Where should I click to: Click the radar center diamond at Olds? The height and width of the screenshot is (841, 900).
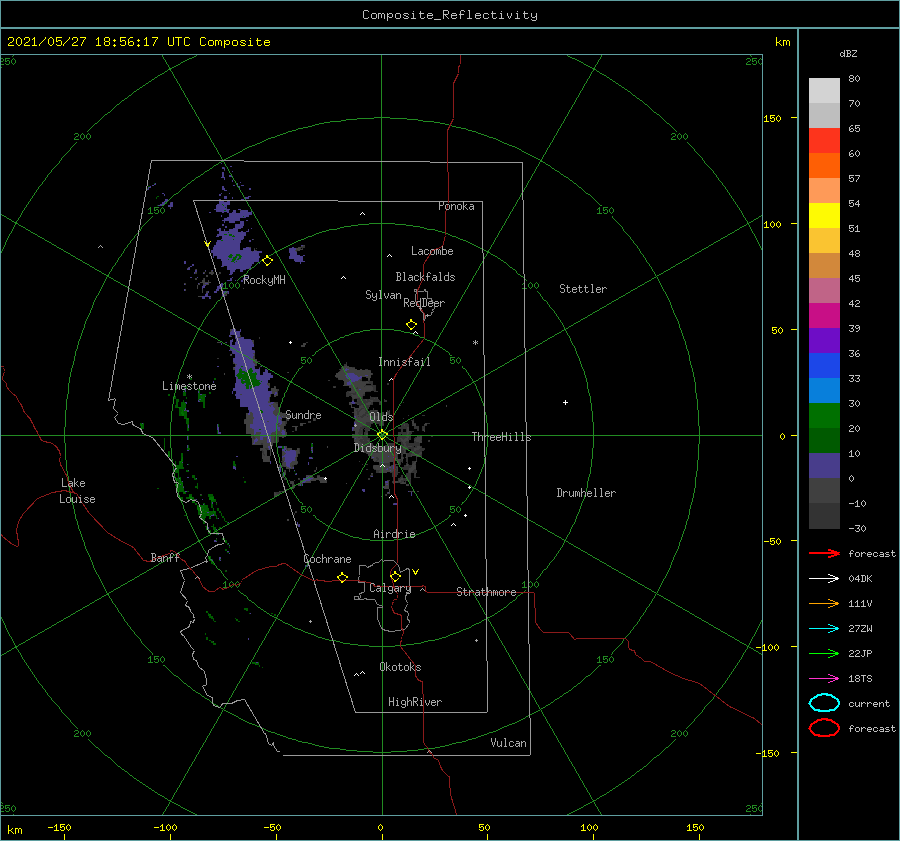[x=382, y=435]
